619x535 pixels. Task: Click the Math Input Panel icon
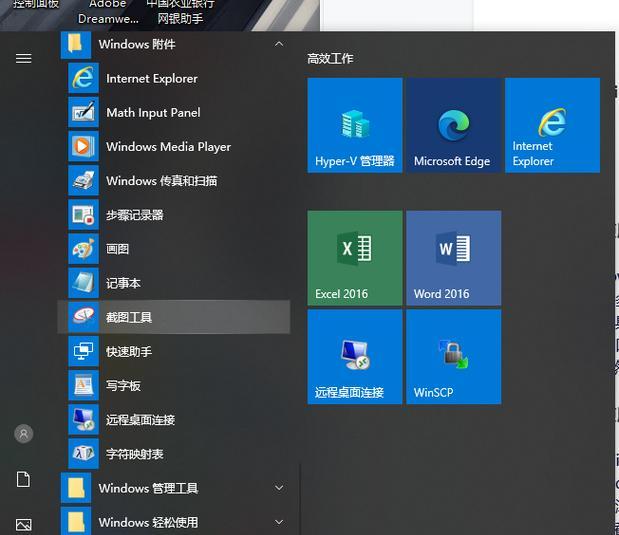coord(83,113)
